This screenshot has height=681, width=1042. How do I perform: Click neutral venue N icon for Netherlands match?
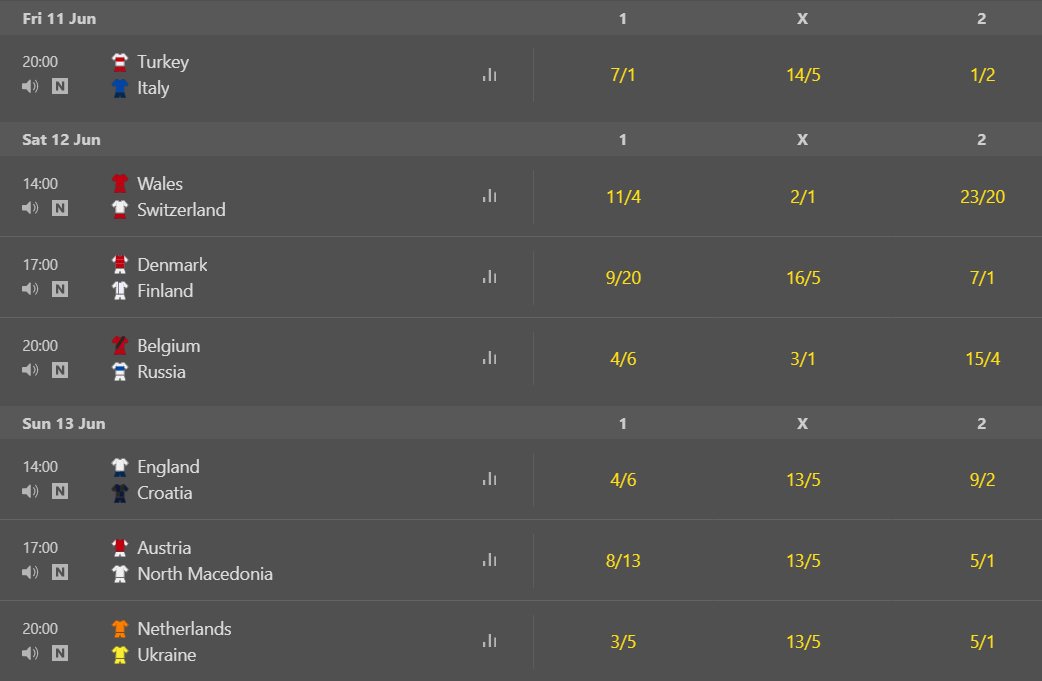coord(60,653)
